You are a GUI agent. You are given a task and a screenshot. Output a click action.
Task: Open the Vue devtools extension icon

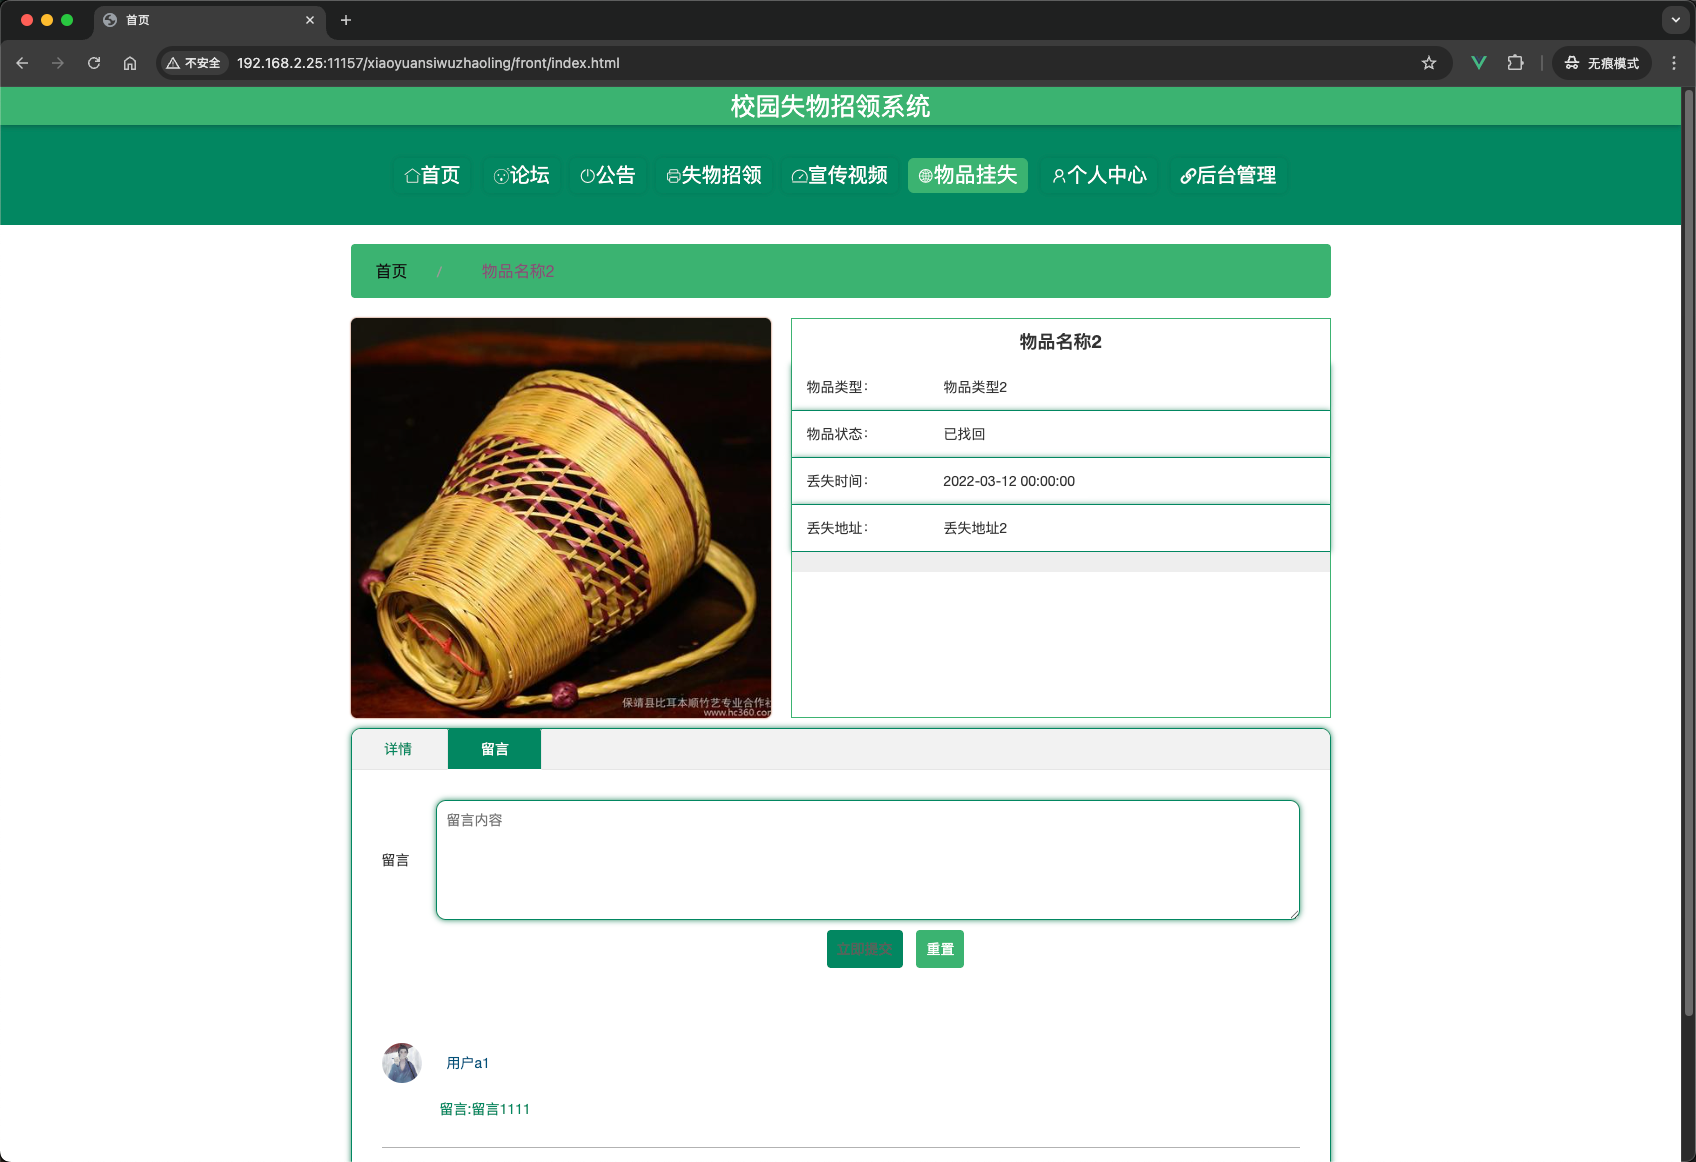[1479, 63]
